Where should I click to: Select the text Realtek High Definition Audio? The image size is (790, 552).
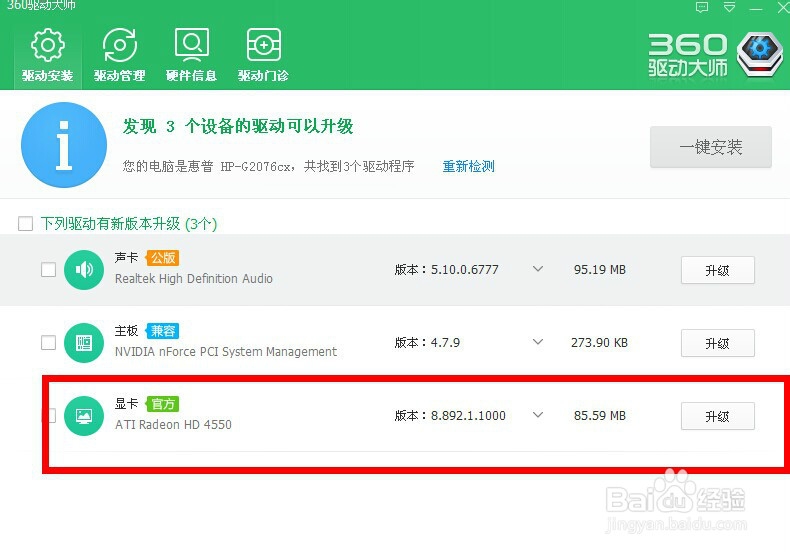[193, 279]
